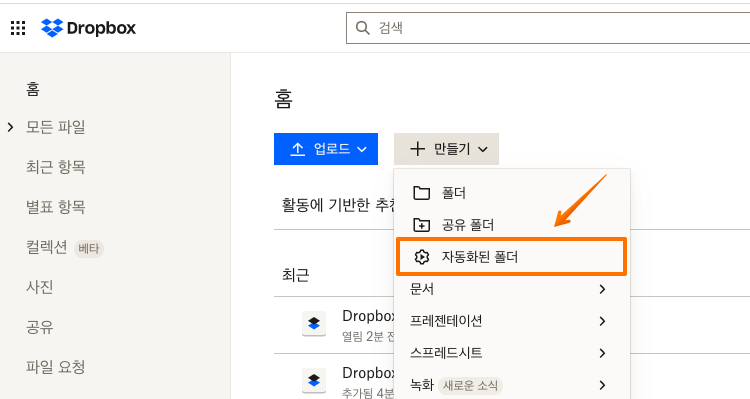The image size is (750, 399).
Task: Click the Dropbox logo
Action: pos(88,28)
